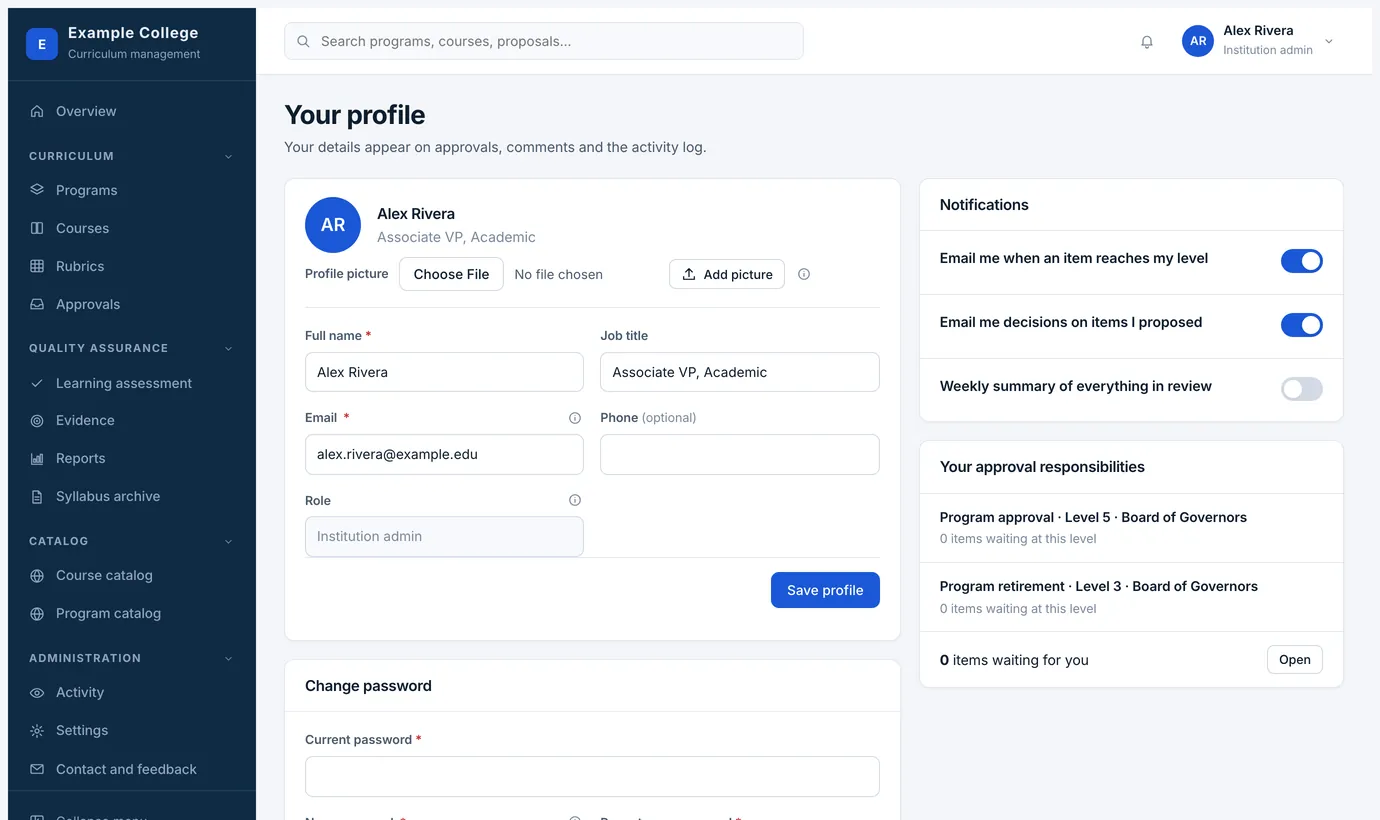Click the Courses book icon

pos(37,228)
